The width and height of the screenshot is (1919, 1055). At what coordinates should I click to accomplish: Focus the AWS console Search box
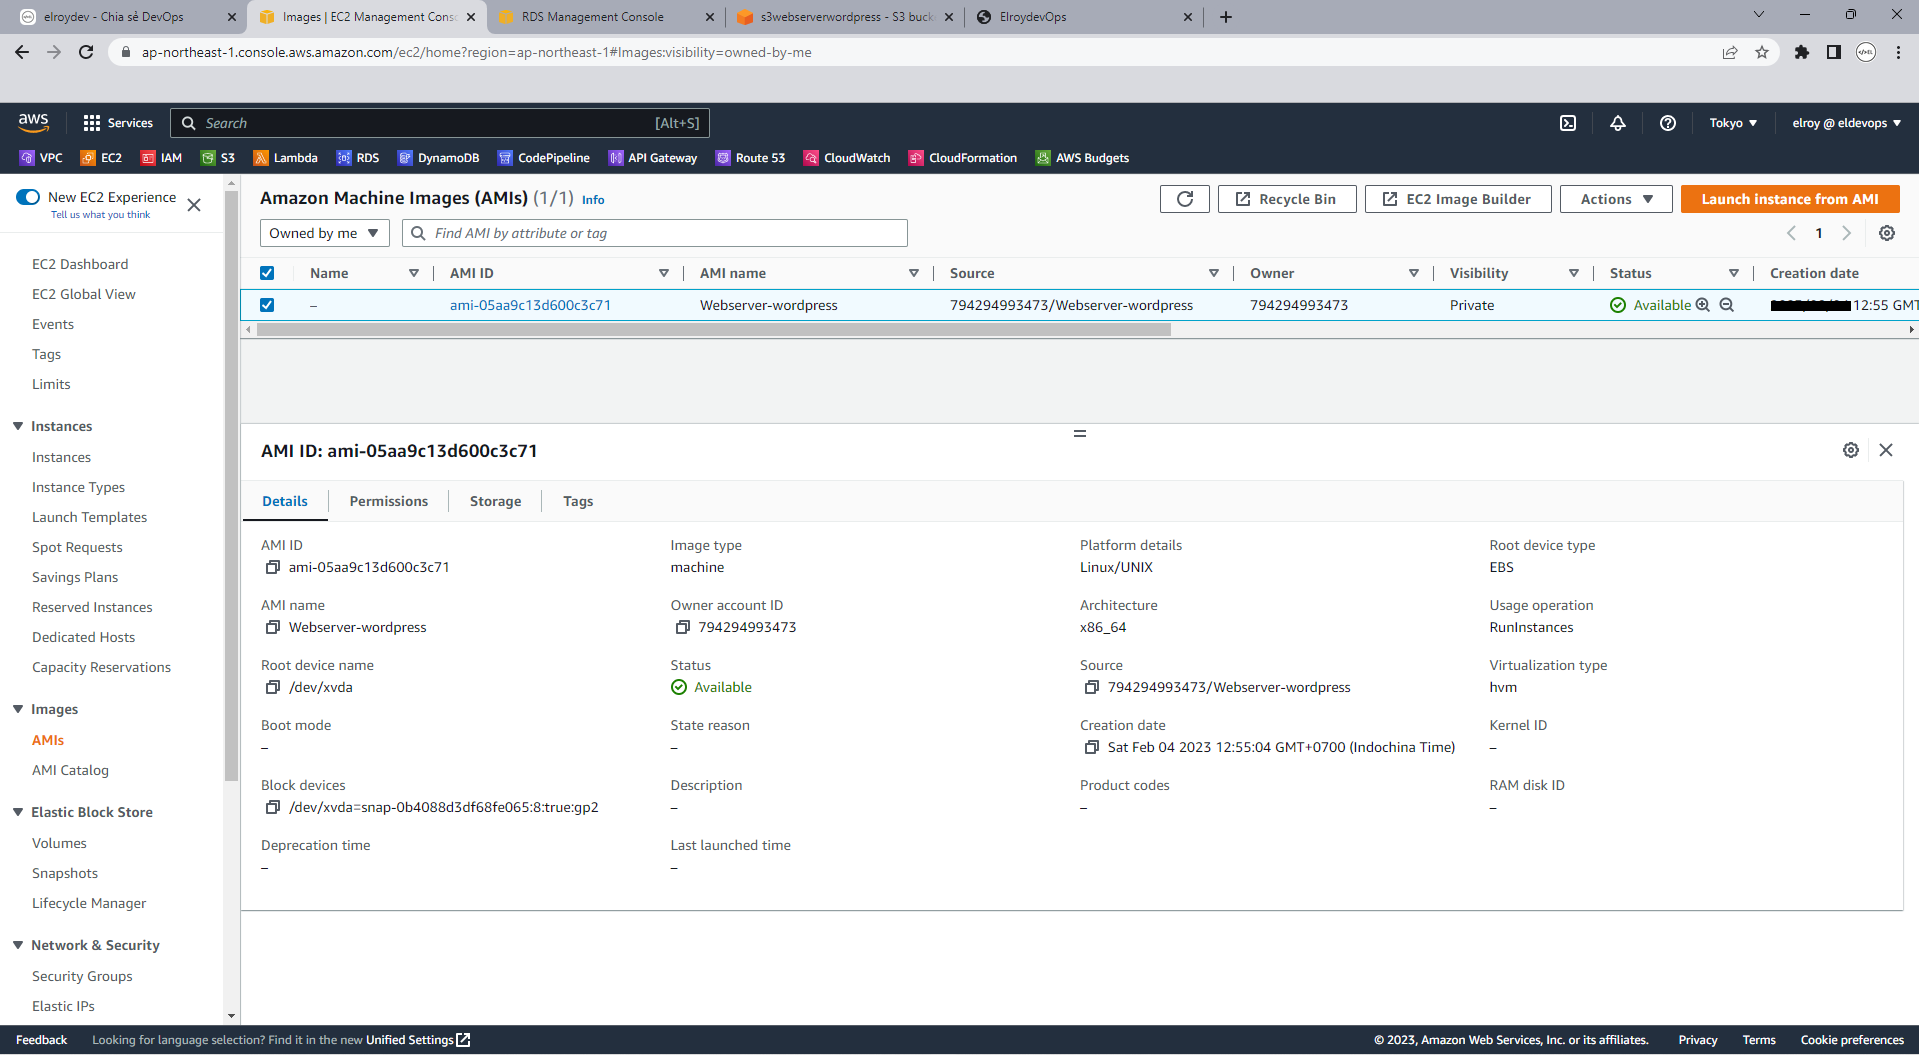click(x=440, y=123)
